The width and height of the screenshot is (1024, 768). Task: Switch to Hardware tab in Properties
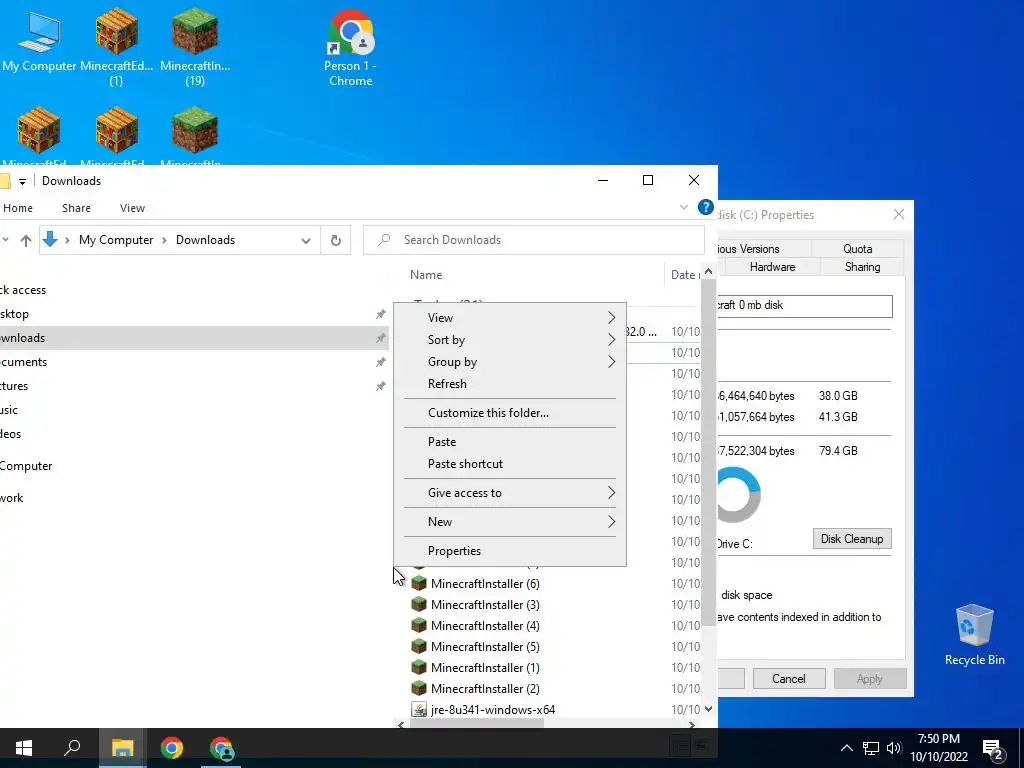pyautogui.click(x=772, y=266)
